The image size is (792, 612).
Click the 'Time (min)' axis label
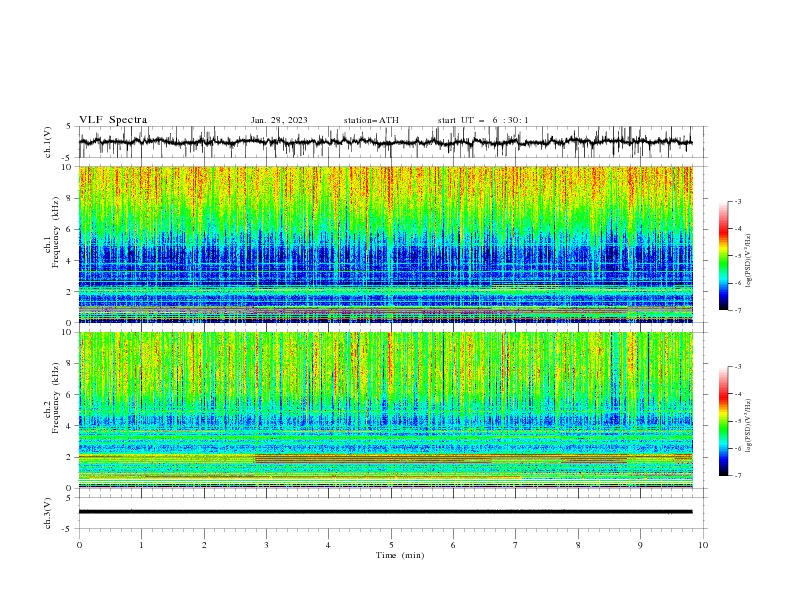(400, 555)
